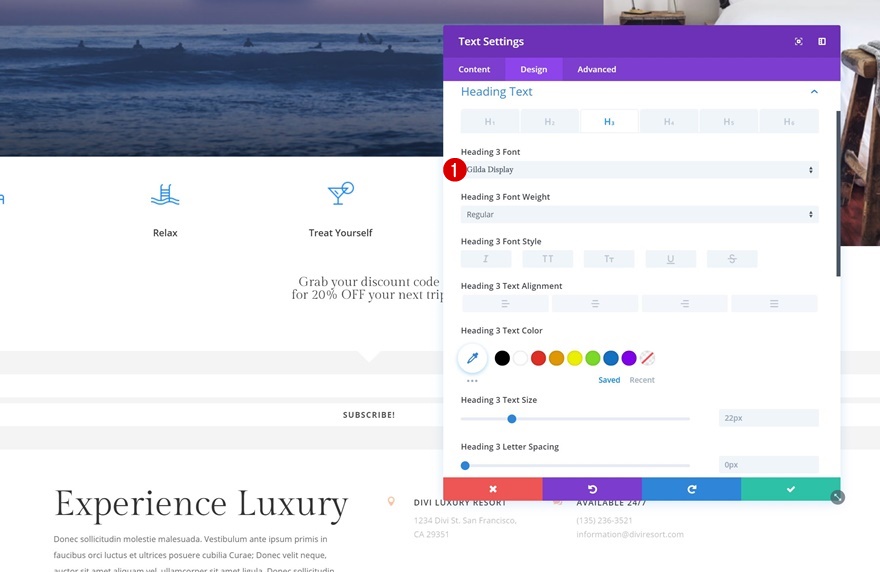The width and height of the screenshot is (880, 572).
Task: Click the Relax heading text
Action: pyautogui.click(x=165, y=233)
